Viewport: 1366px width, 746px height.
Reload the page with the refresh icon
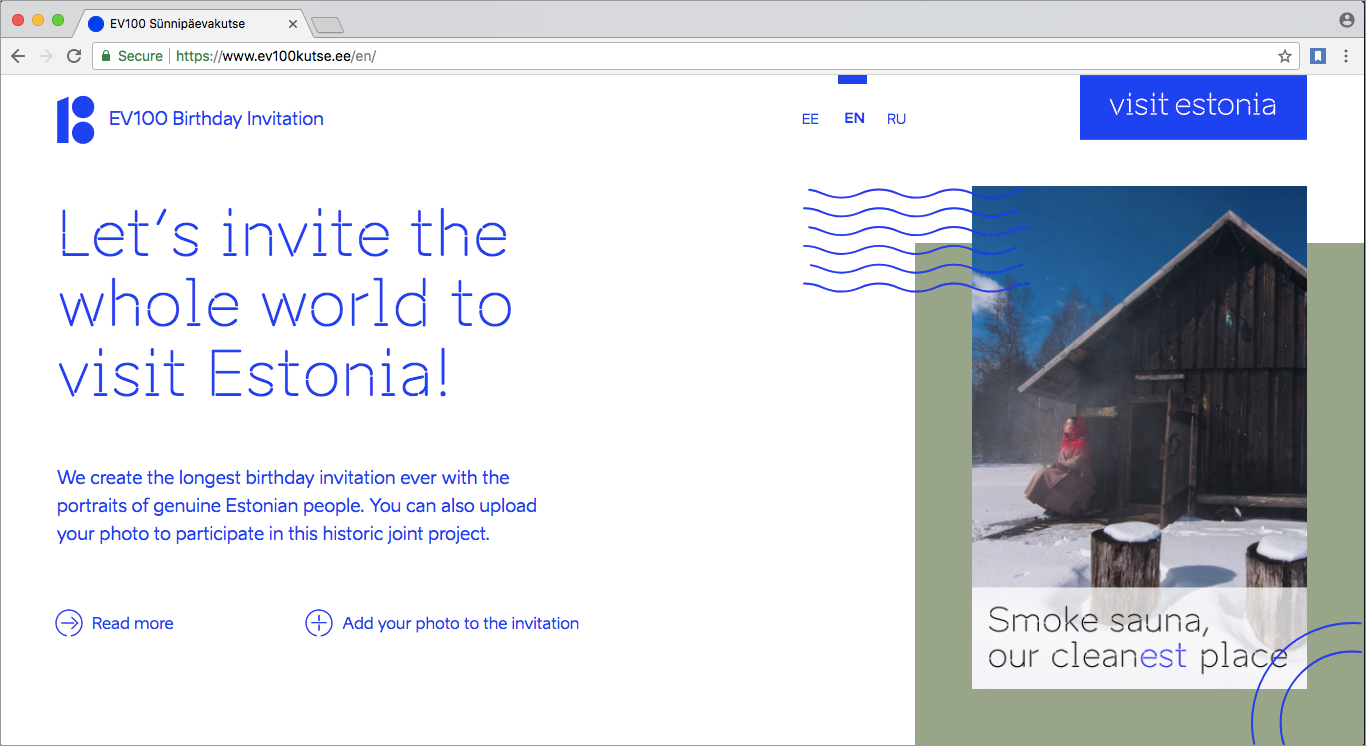click(x=73, y=56)
